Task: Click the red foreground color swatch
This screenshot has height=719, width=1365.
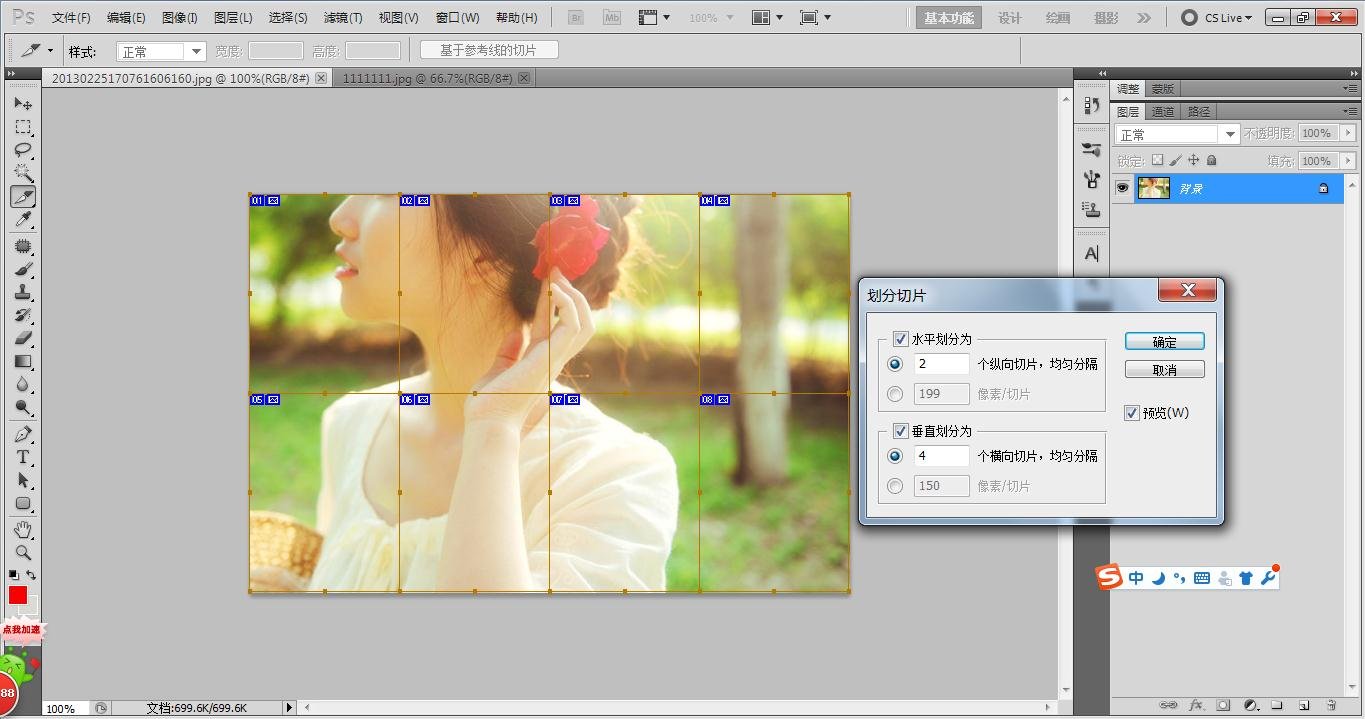Action: pos(18,595)
